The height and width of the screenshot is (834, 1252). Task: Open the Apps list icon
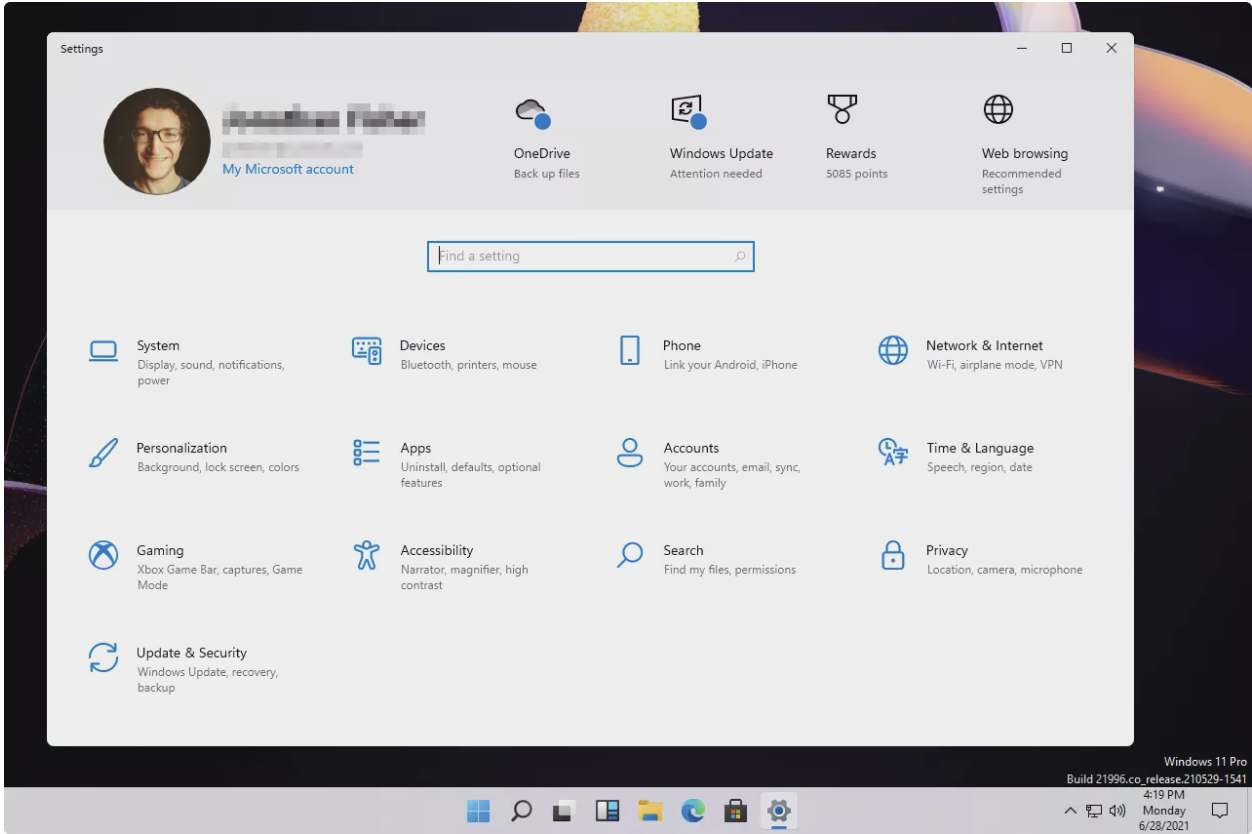point(367,453)
